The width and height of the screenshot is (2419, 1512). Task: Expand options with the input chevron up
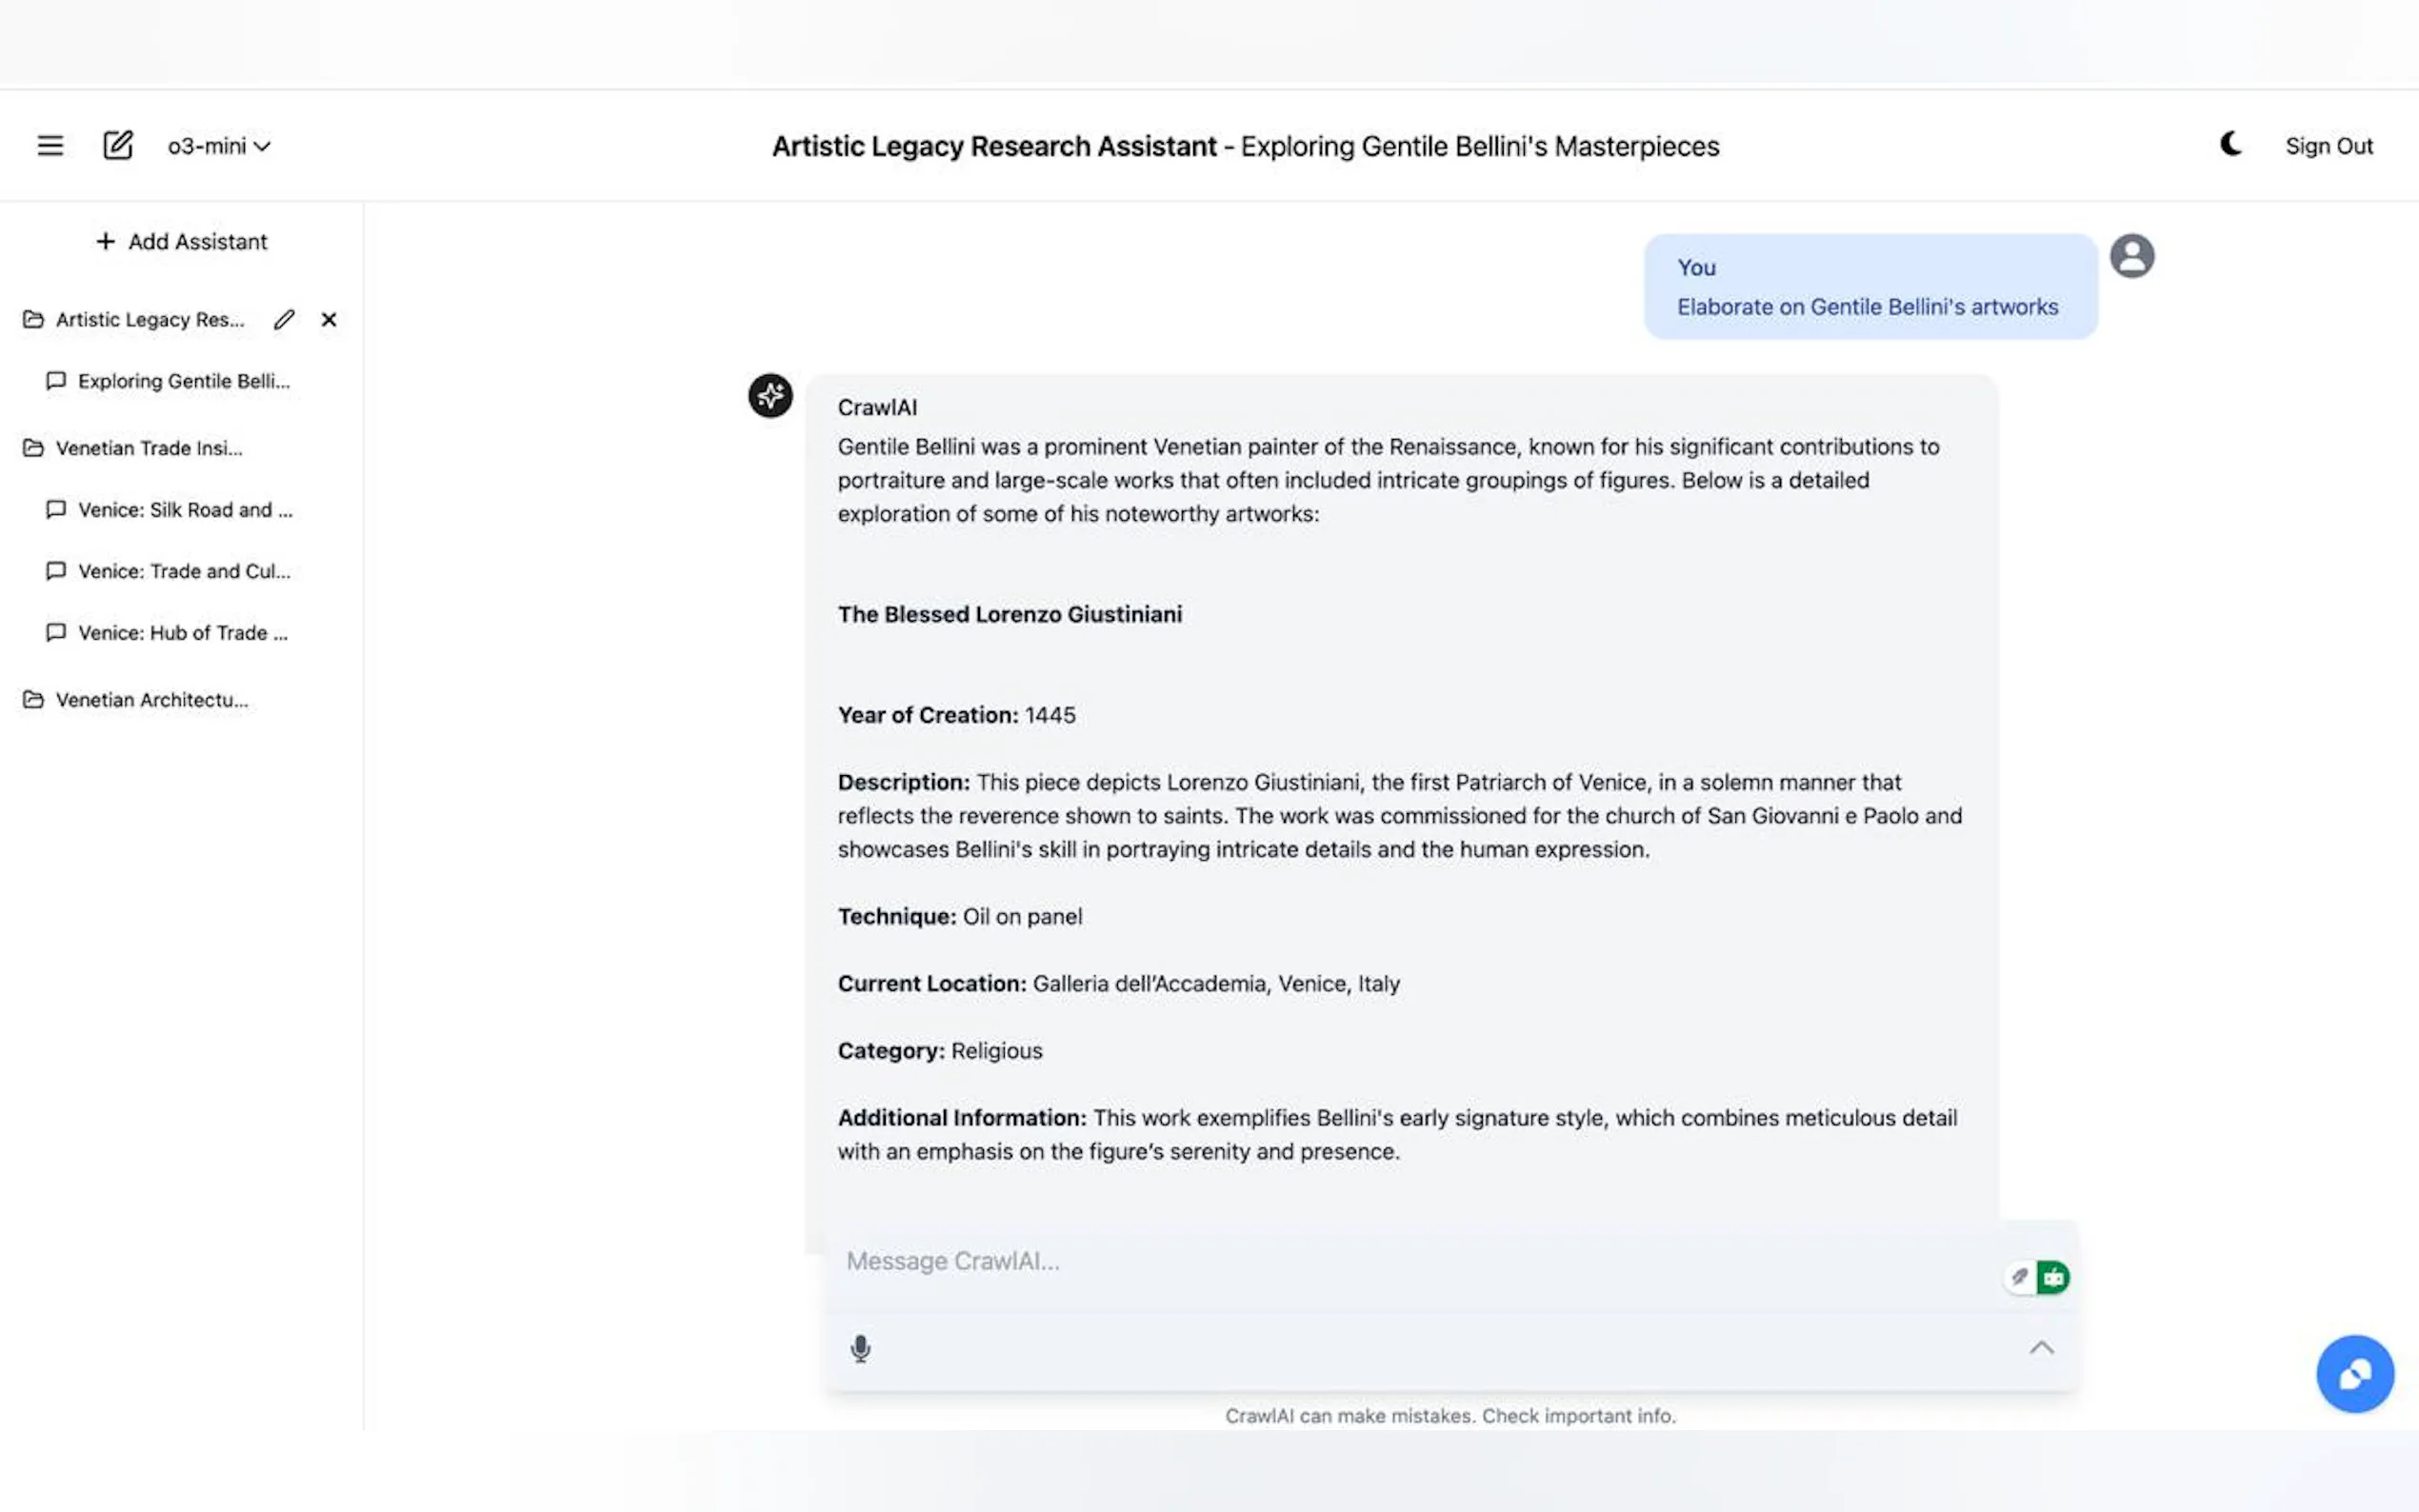pyautogui.click(x=2041, y=1348)
